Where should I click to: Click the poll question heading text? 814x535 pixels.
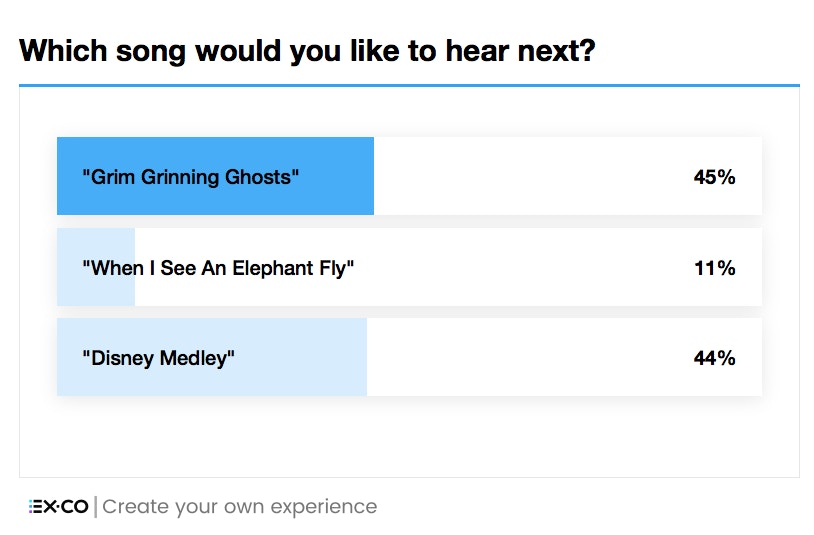[x=307, y=51]
